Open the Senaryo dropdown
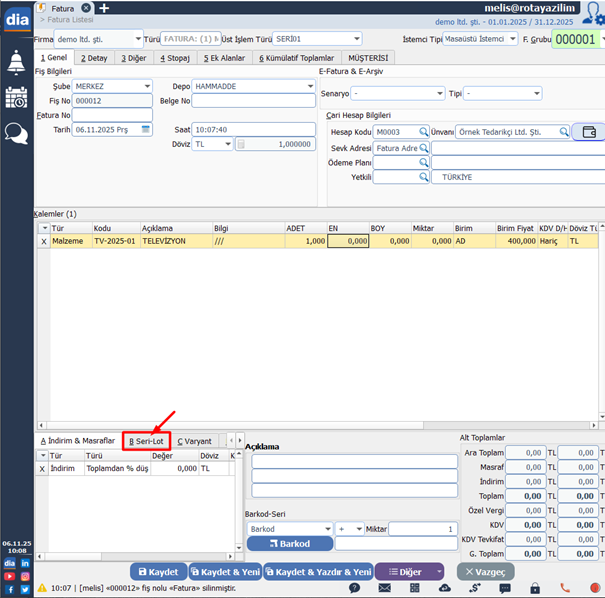This screenshot has width=605, height=598. [x=439, y=93]
